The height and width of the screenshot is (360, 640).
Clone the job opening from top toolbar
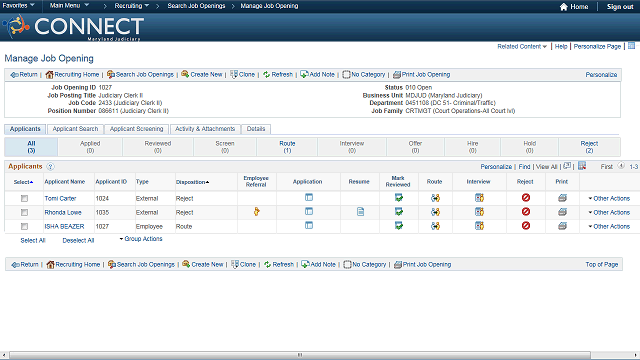[242, 75]
